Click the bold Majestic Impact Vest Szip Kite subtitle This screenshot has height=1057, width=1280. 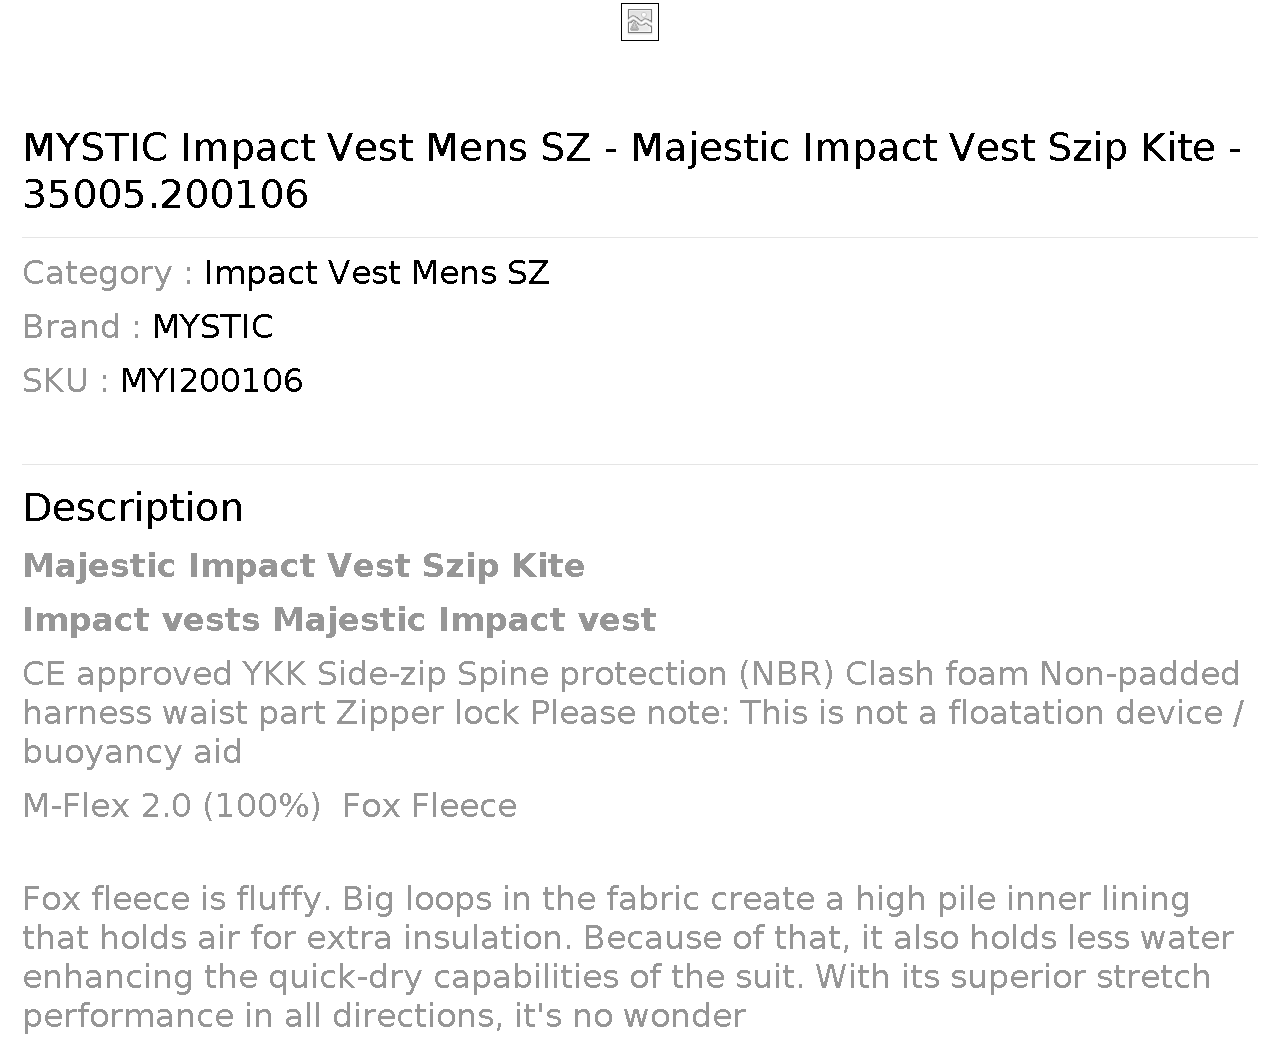303,566
